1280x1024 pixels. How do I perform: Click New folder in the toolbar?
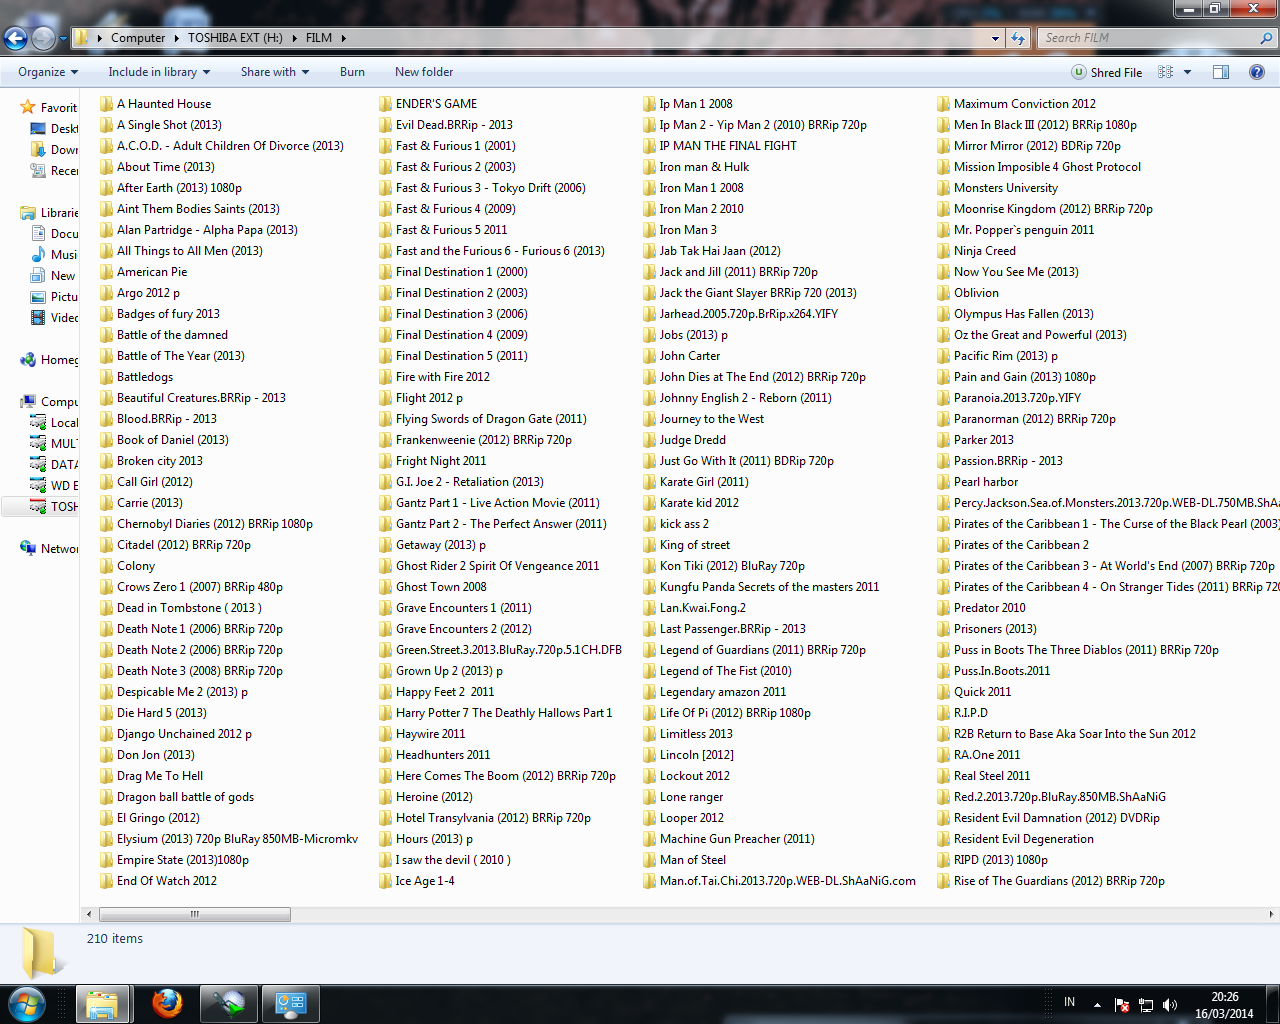(x=424, y=72)
